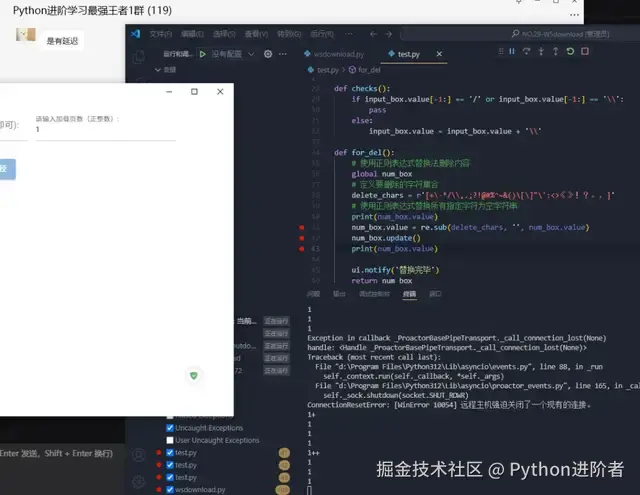Open the 选择(S) menu
640x495 pixels.
pos(224,34)
